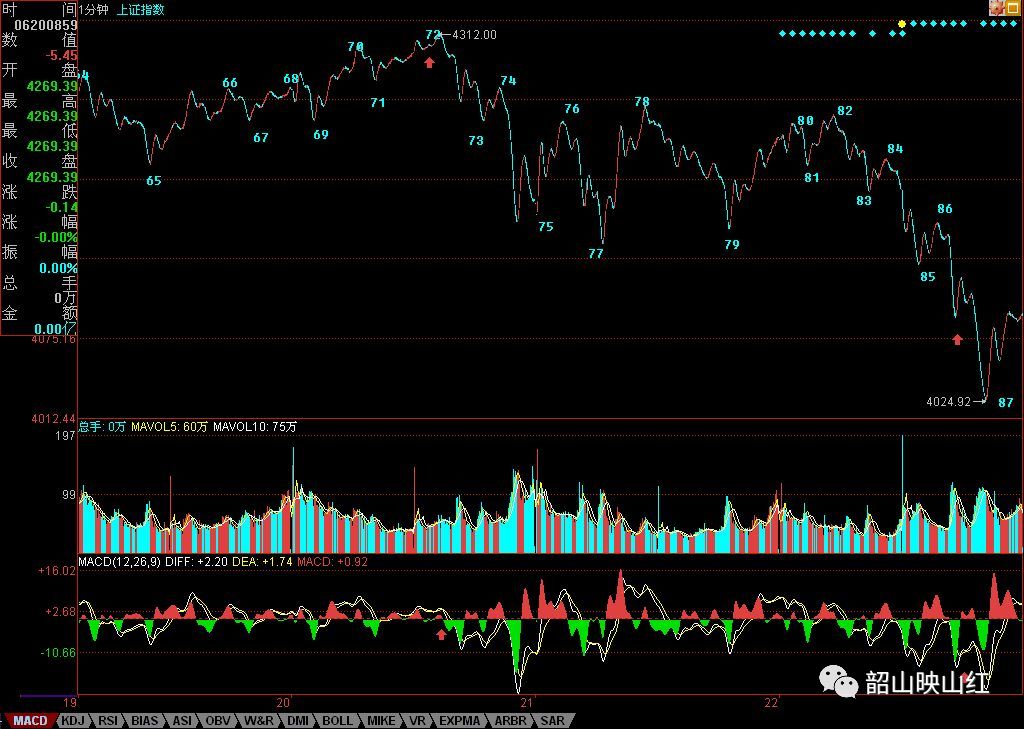Click the MAVOL5: 60万 volume label
This screenshot has width=1024, height=729.
[x=169, y=427]
